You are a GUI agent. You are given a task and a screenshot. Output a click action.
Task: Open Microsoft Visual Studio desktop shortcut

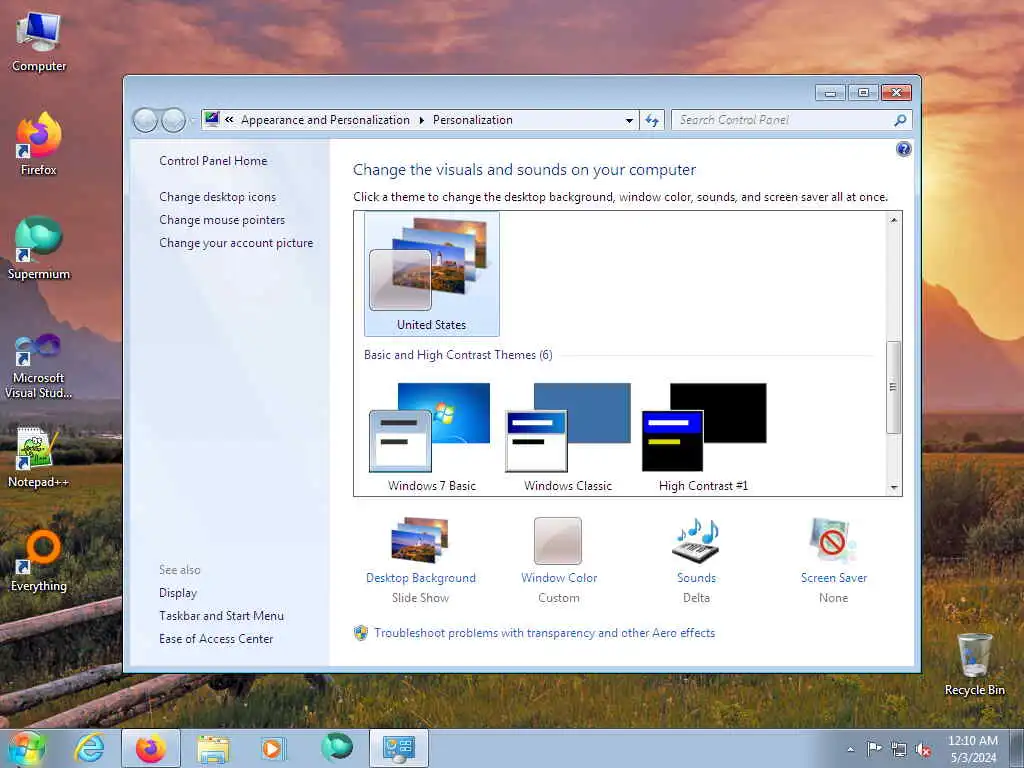[x=39, y=366]
